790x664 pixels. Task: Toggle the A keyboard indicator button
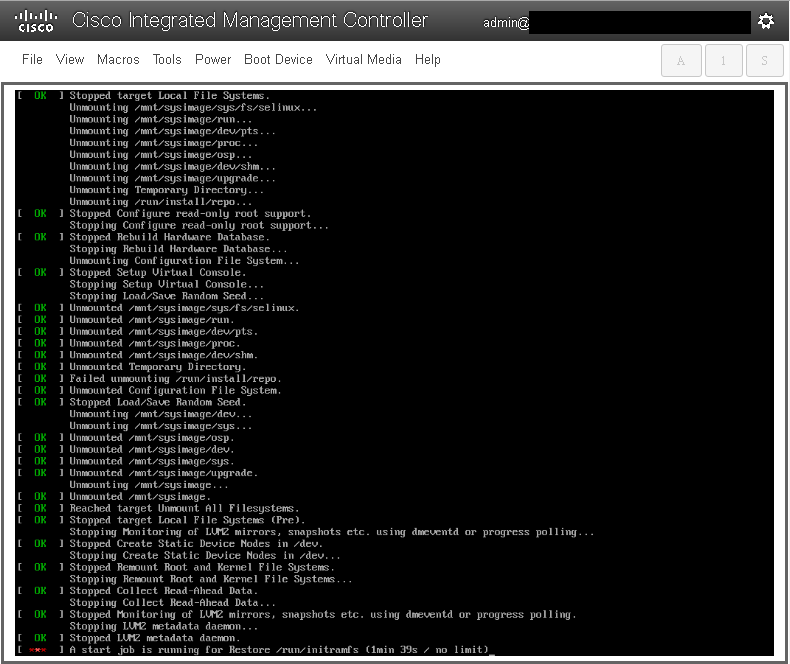[681, 60]
